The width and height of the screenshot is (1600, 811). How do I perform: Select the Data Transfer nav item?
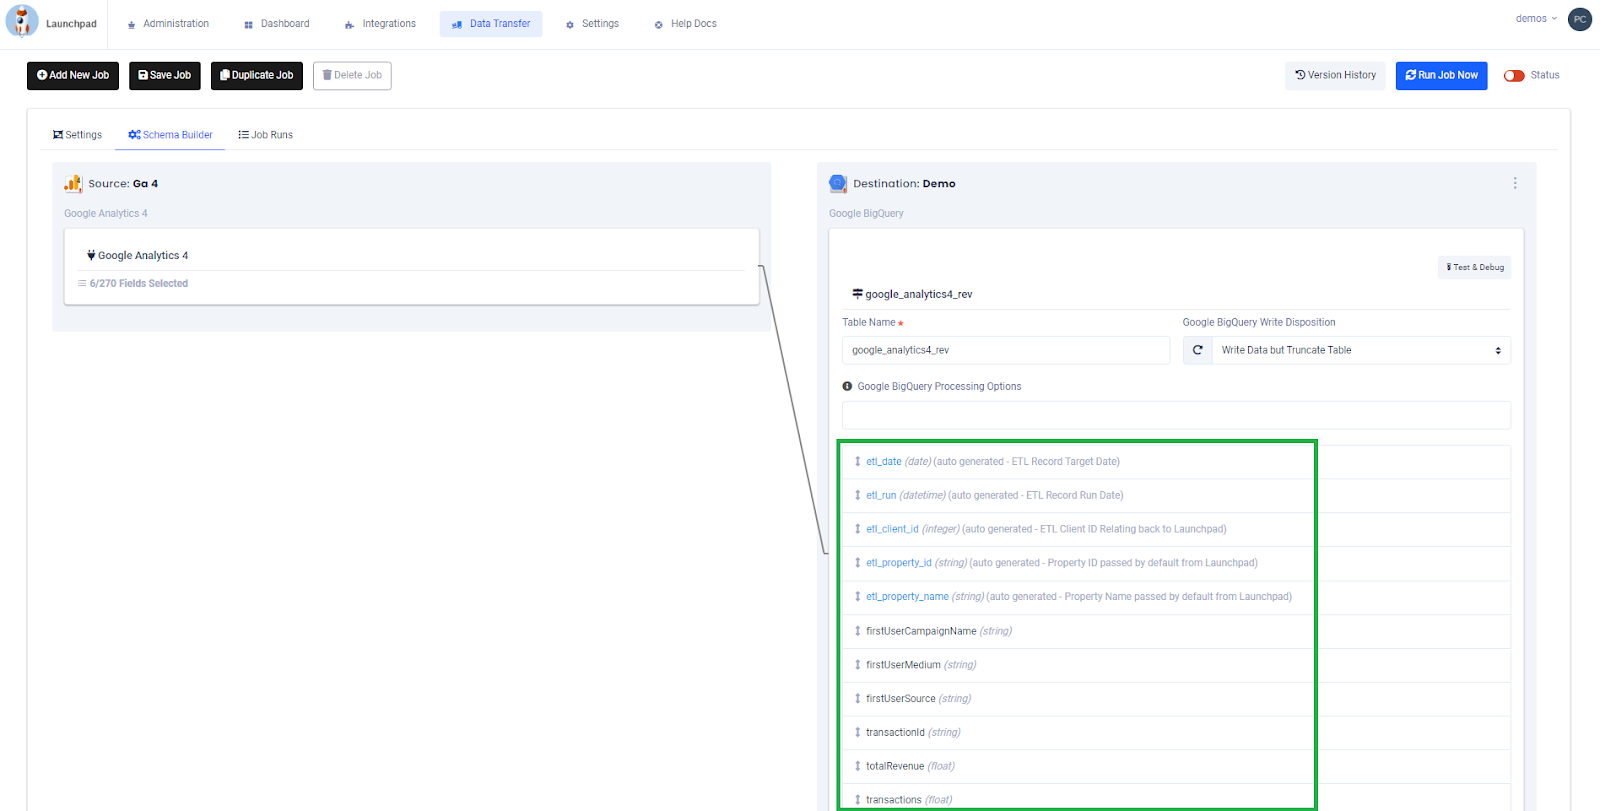[491, 24]
